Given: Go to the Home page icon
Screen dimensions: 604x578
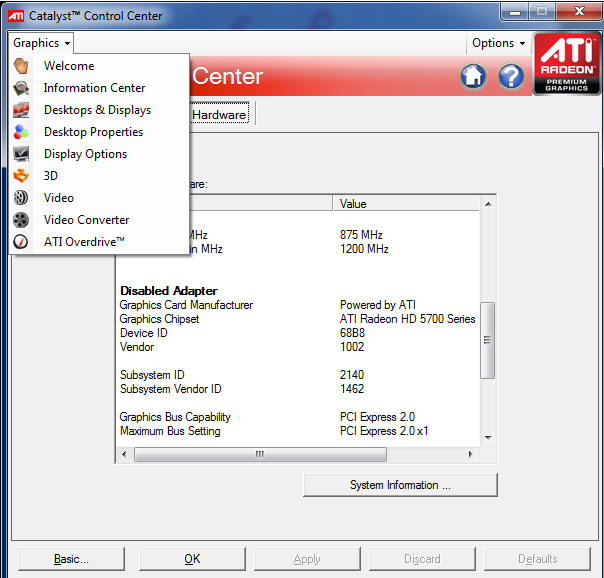Looking at the screenshot, I should [473, 76].
